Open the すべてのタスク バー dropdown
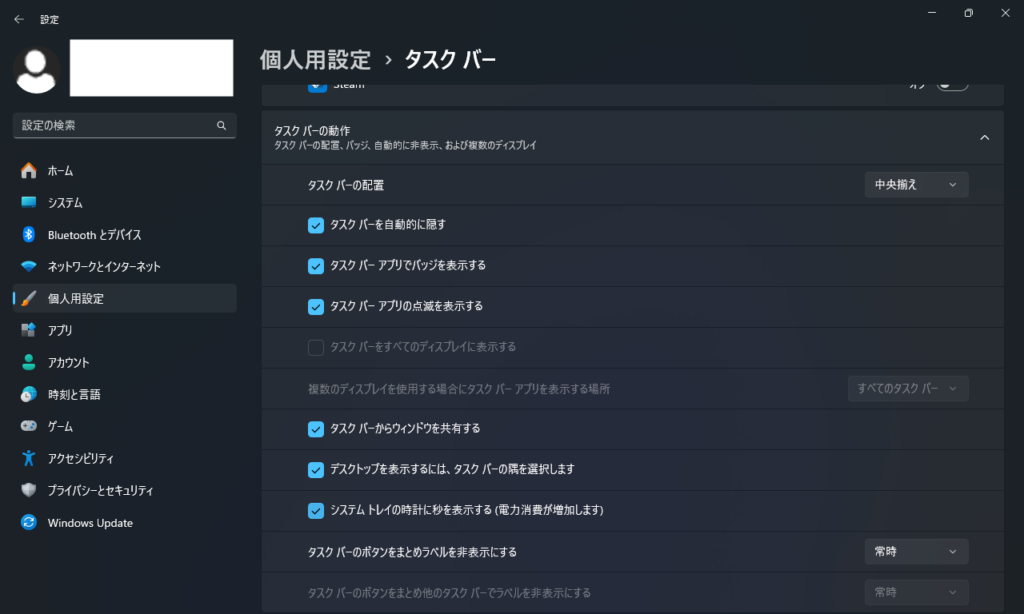The height and width of the screenshot is (614, 1024). tap(908, 389)
